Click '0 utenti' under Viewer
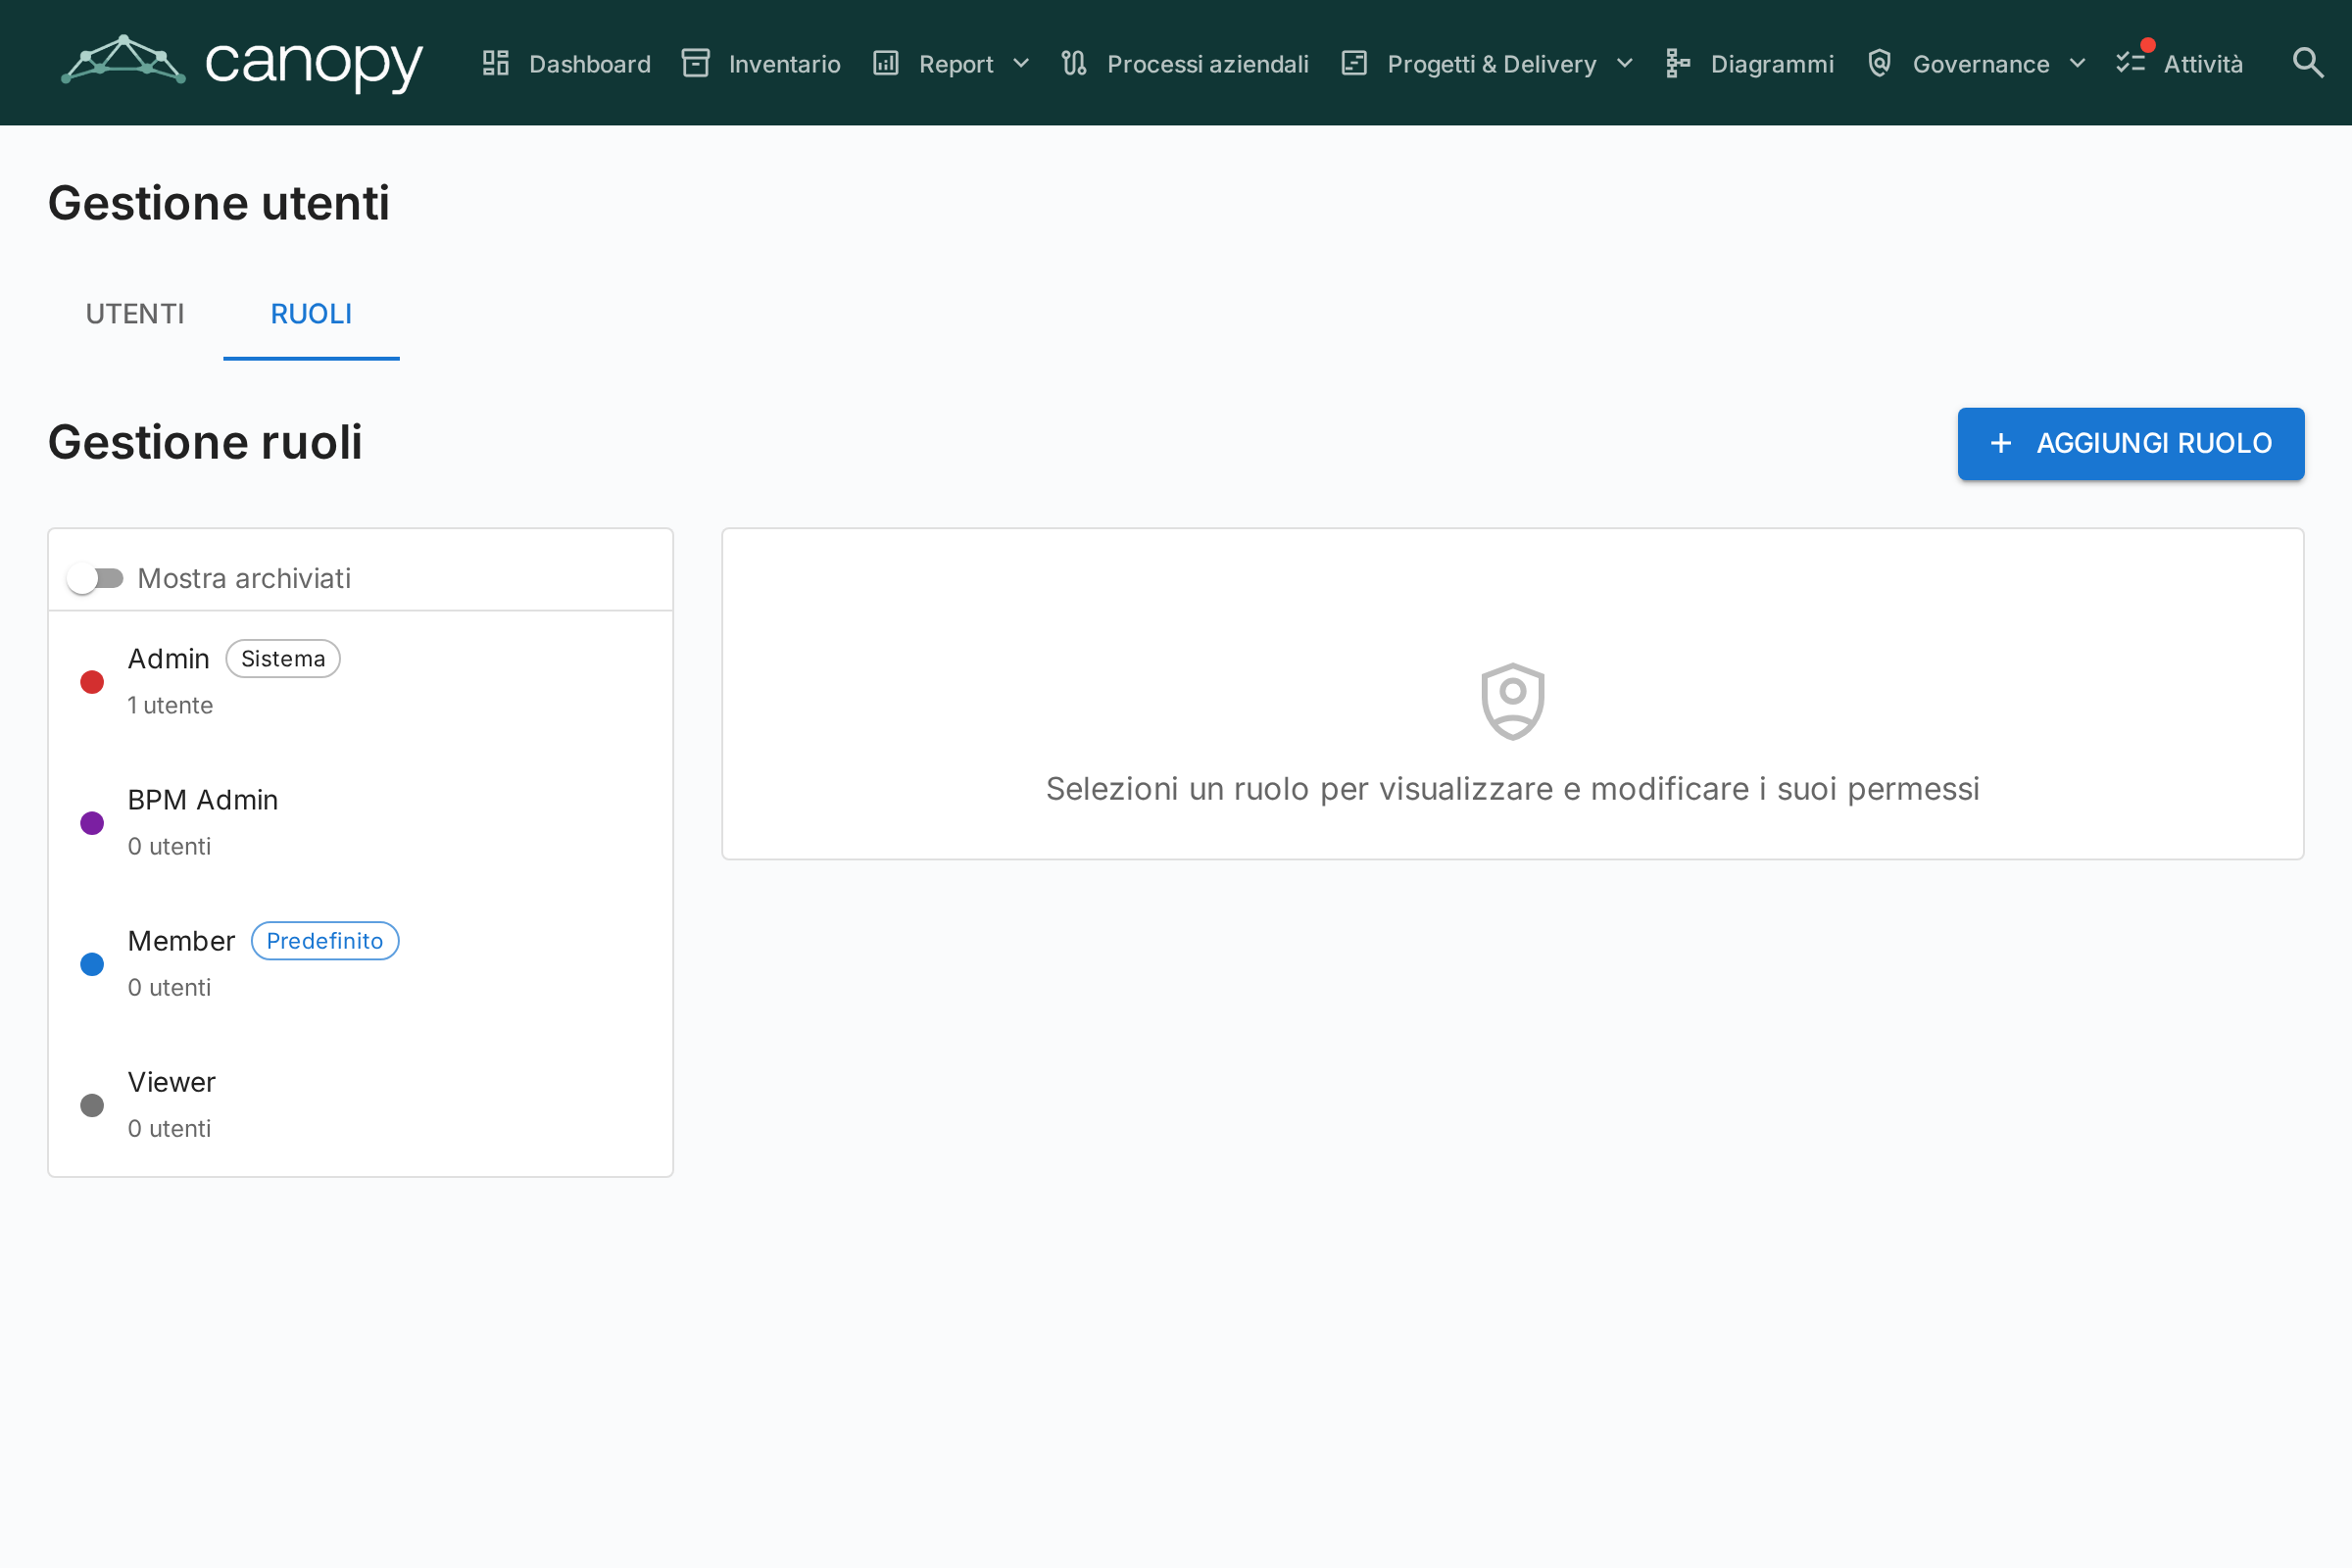Screen dimensions: 2352x1568 (x=170, y=1128)
